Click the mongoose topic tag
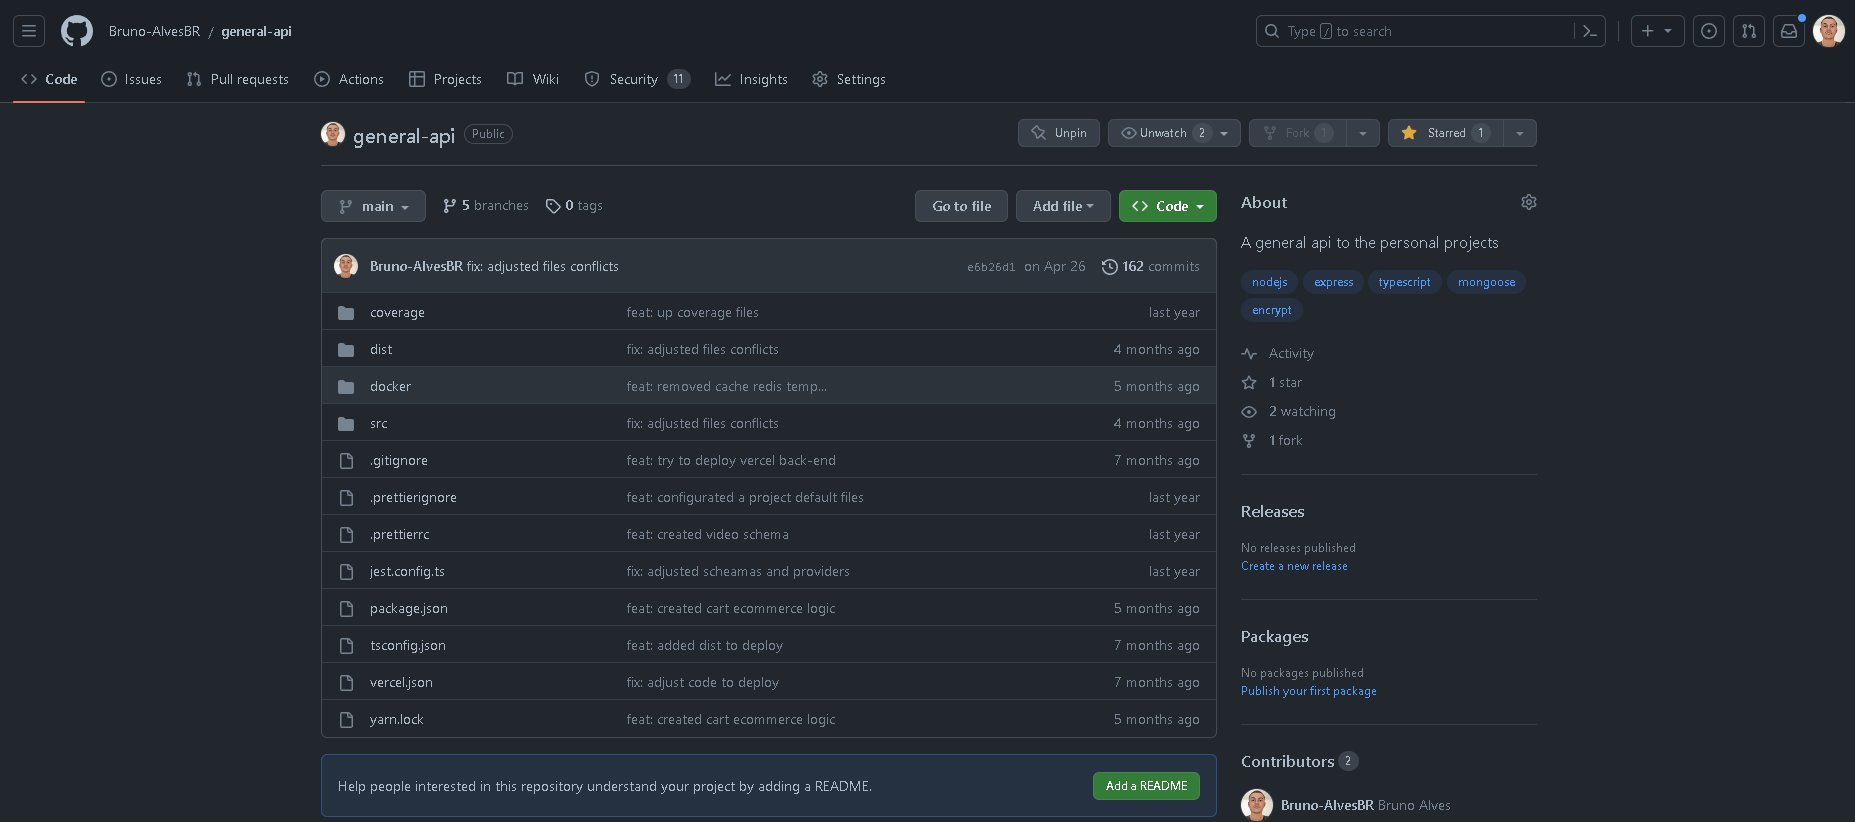This screenshot has width=1855, height=822. [x=1486, y=282]
